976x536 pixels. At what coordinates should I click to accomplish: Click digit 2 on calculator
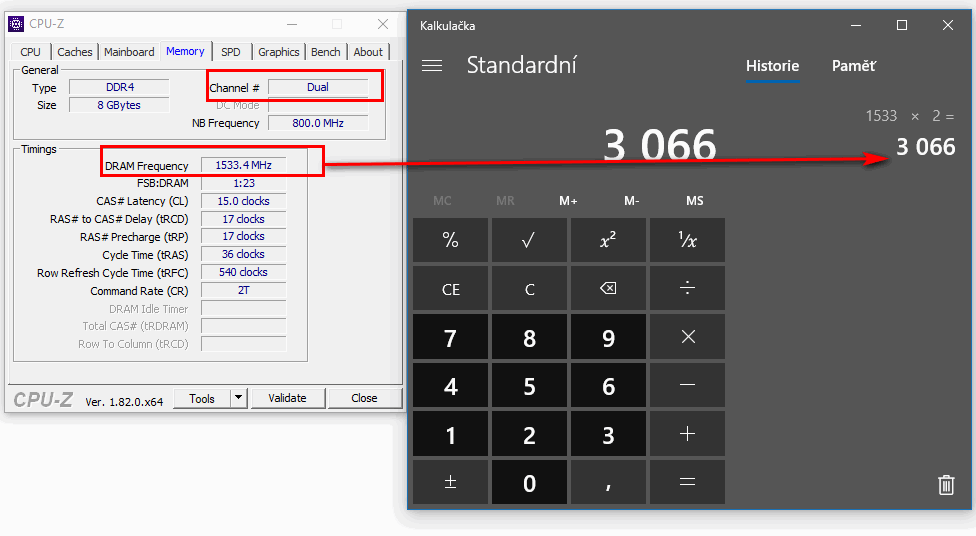click(529, 434)
